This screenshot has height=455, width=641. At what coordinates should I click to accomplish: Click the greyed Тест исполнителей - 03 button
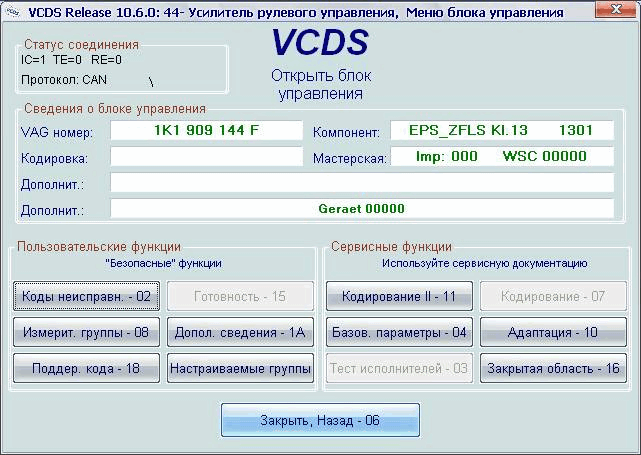[x=399, y=368]
